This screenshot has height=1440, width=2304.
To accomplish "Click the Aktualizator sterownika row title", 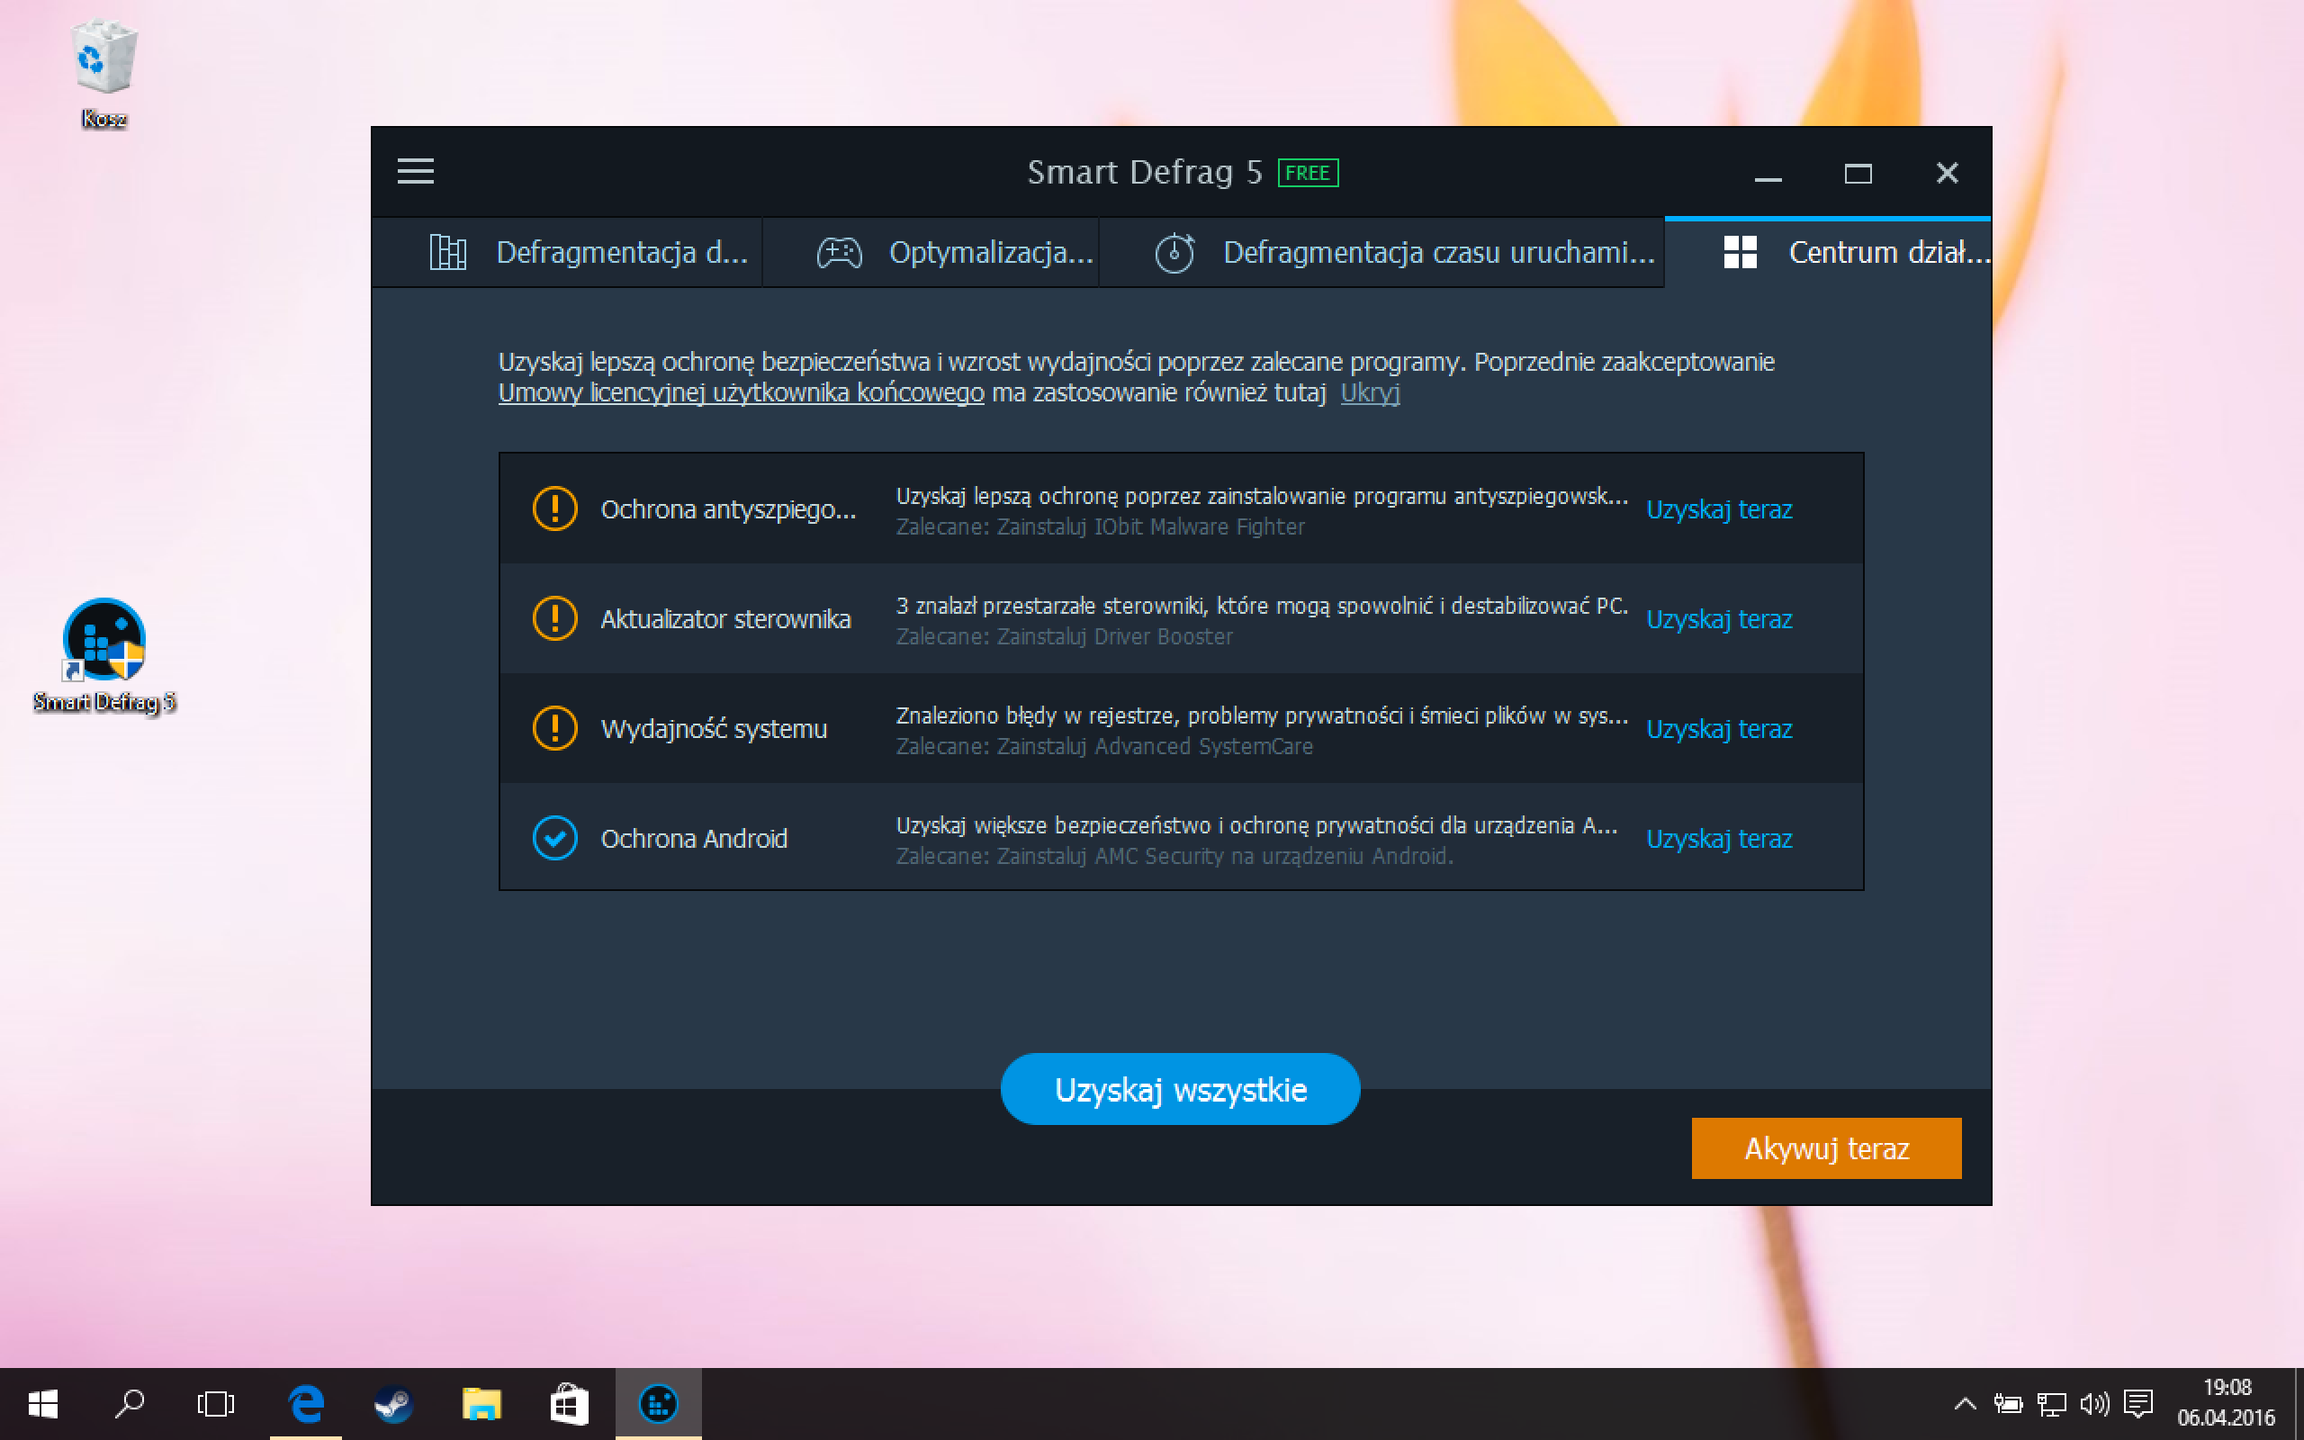I will click(725, 619).
